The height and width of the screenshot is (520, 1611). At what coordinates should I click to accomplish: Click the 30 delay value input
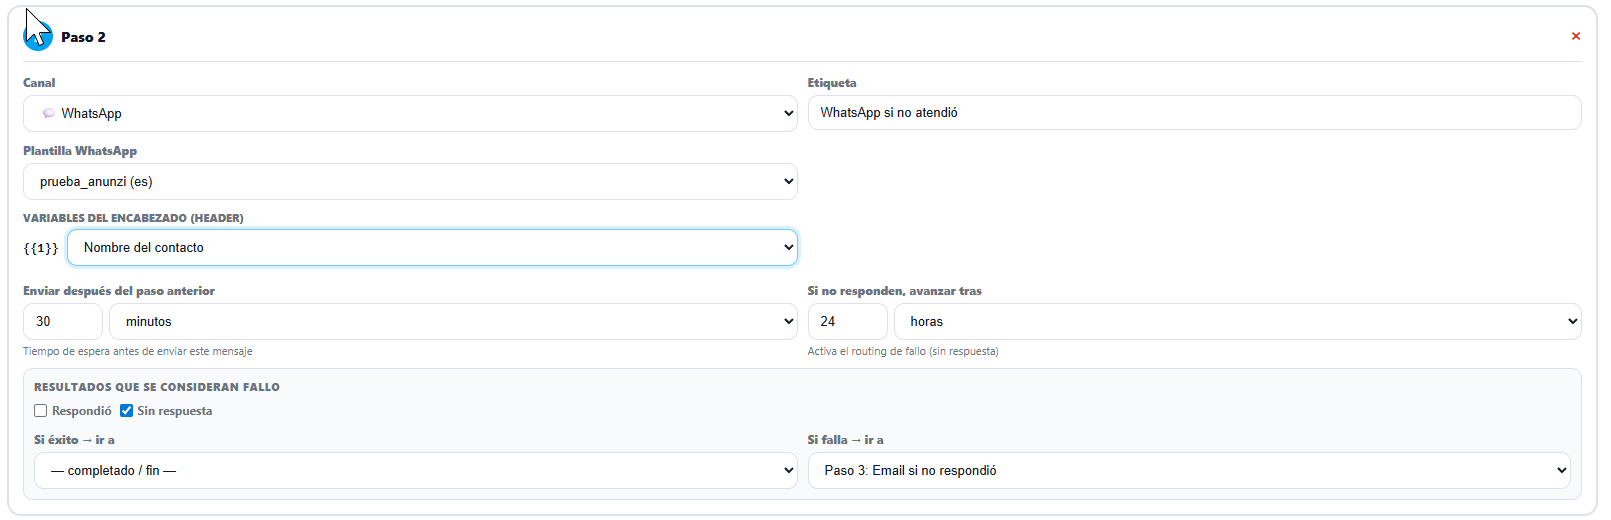pyautogui.click(x=62, y=321)
